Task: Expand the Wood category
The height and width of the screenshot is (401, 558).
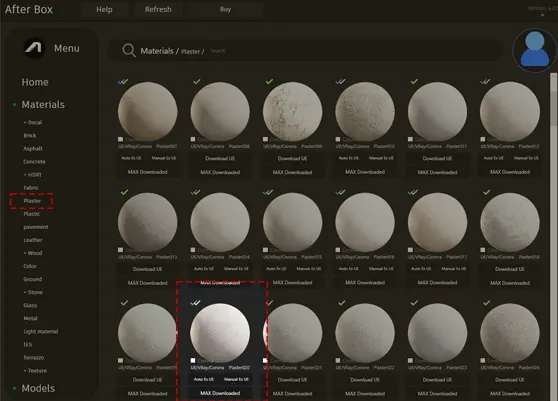Action: tap(33, 253)
